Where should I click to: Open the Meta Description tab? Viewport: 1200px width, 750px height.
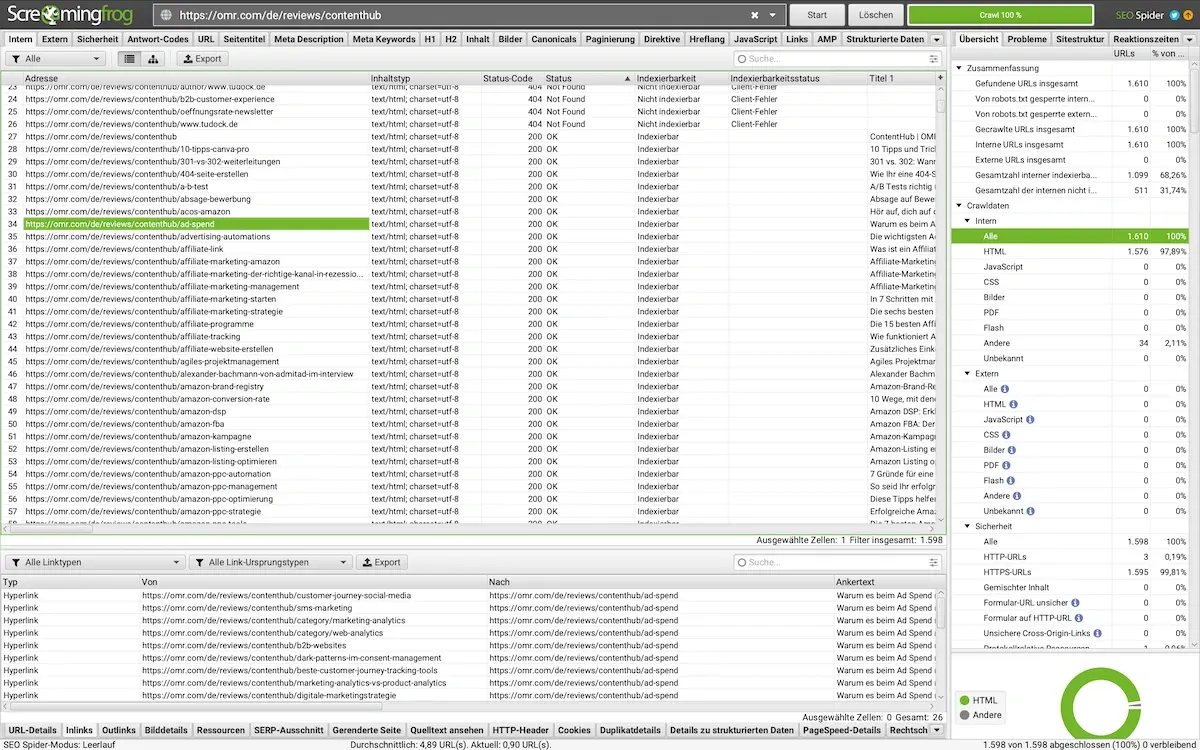(x=309, y=39)
